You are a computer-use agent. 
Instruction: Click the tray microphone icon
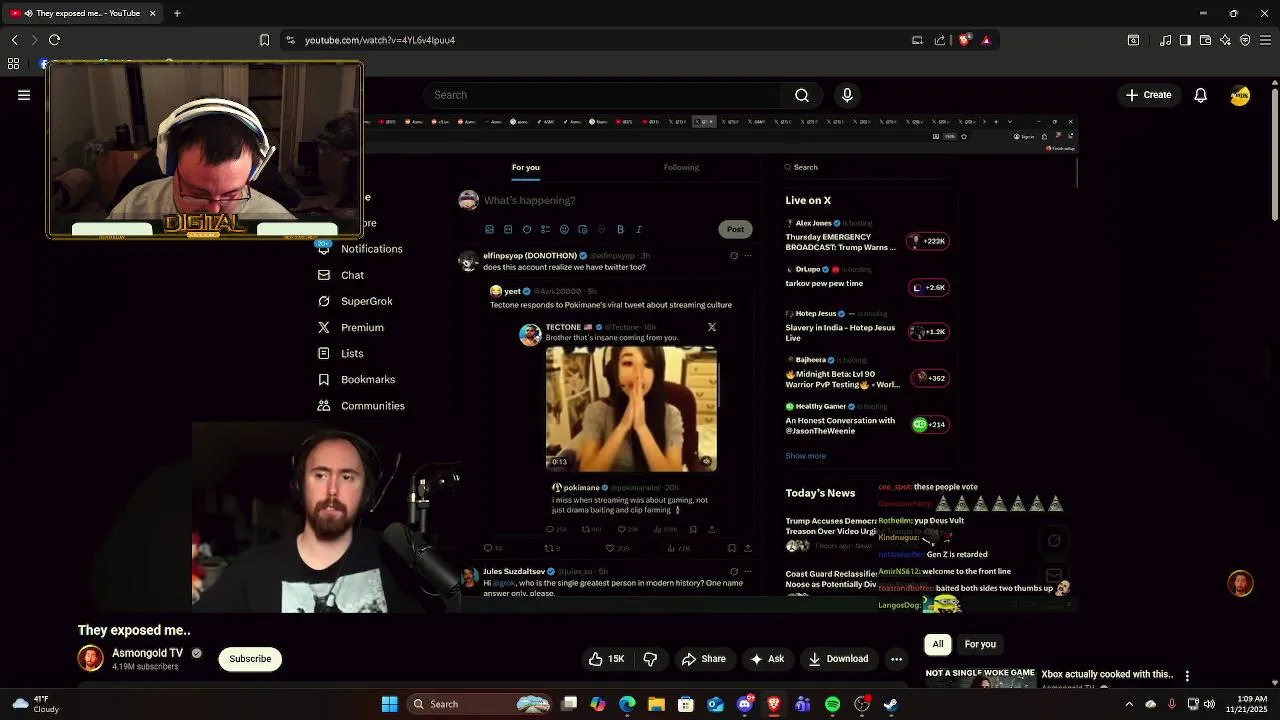(1171, 704)
